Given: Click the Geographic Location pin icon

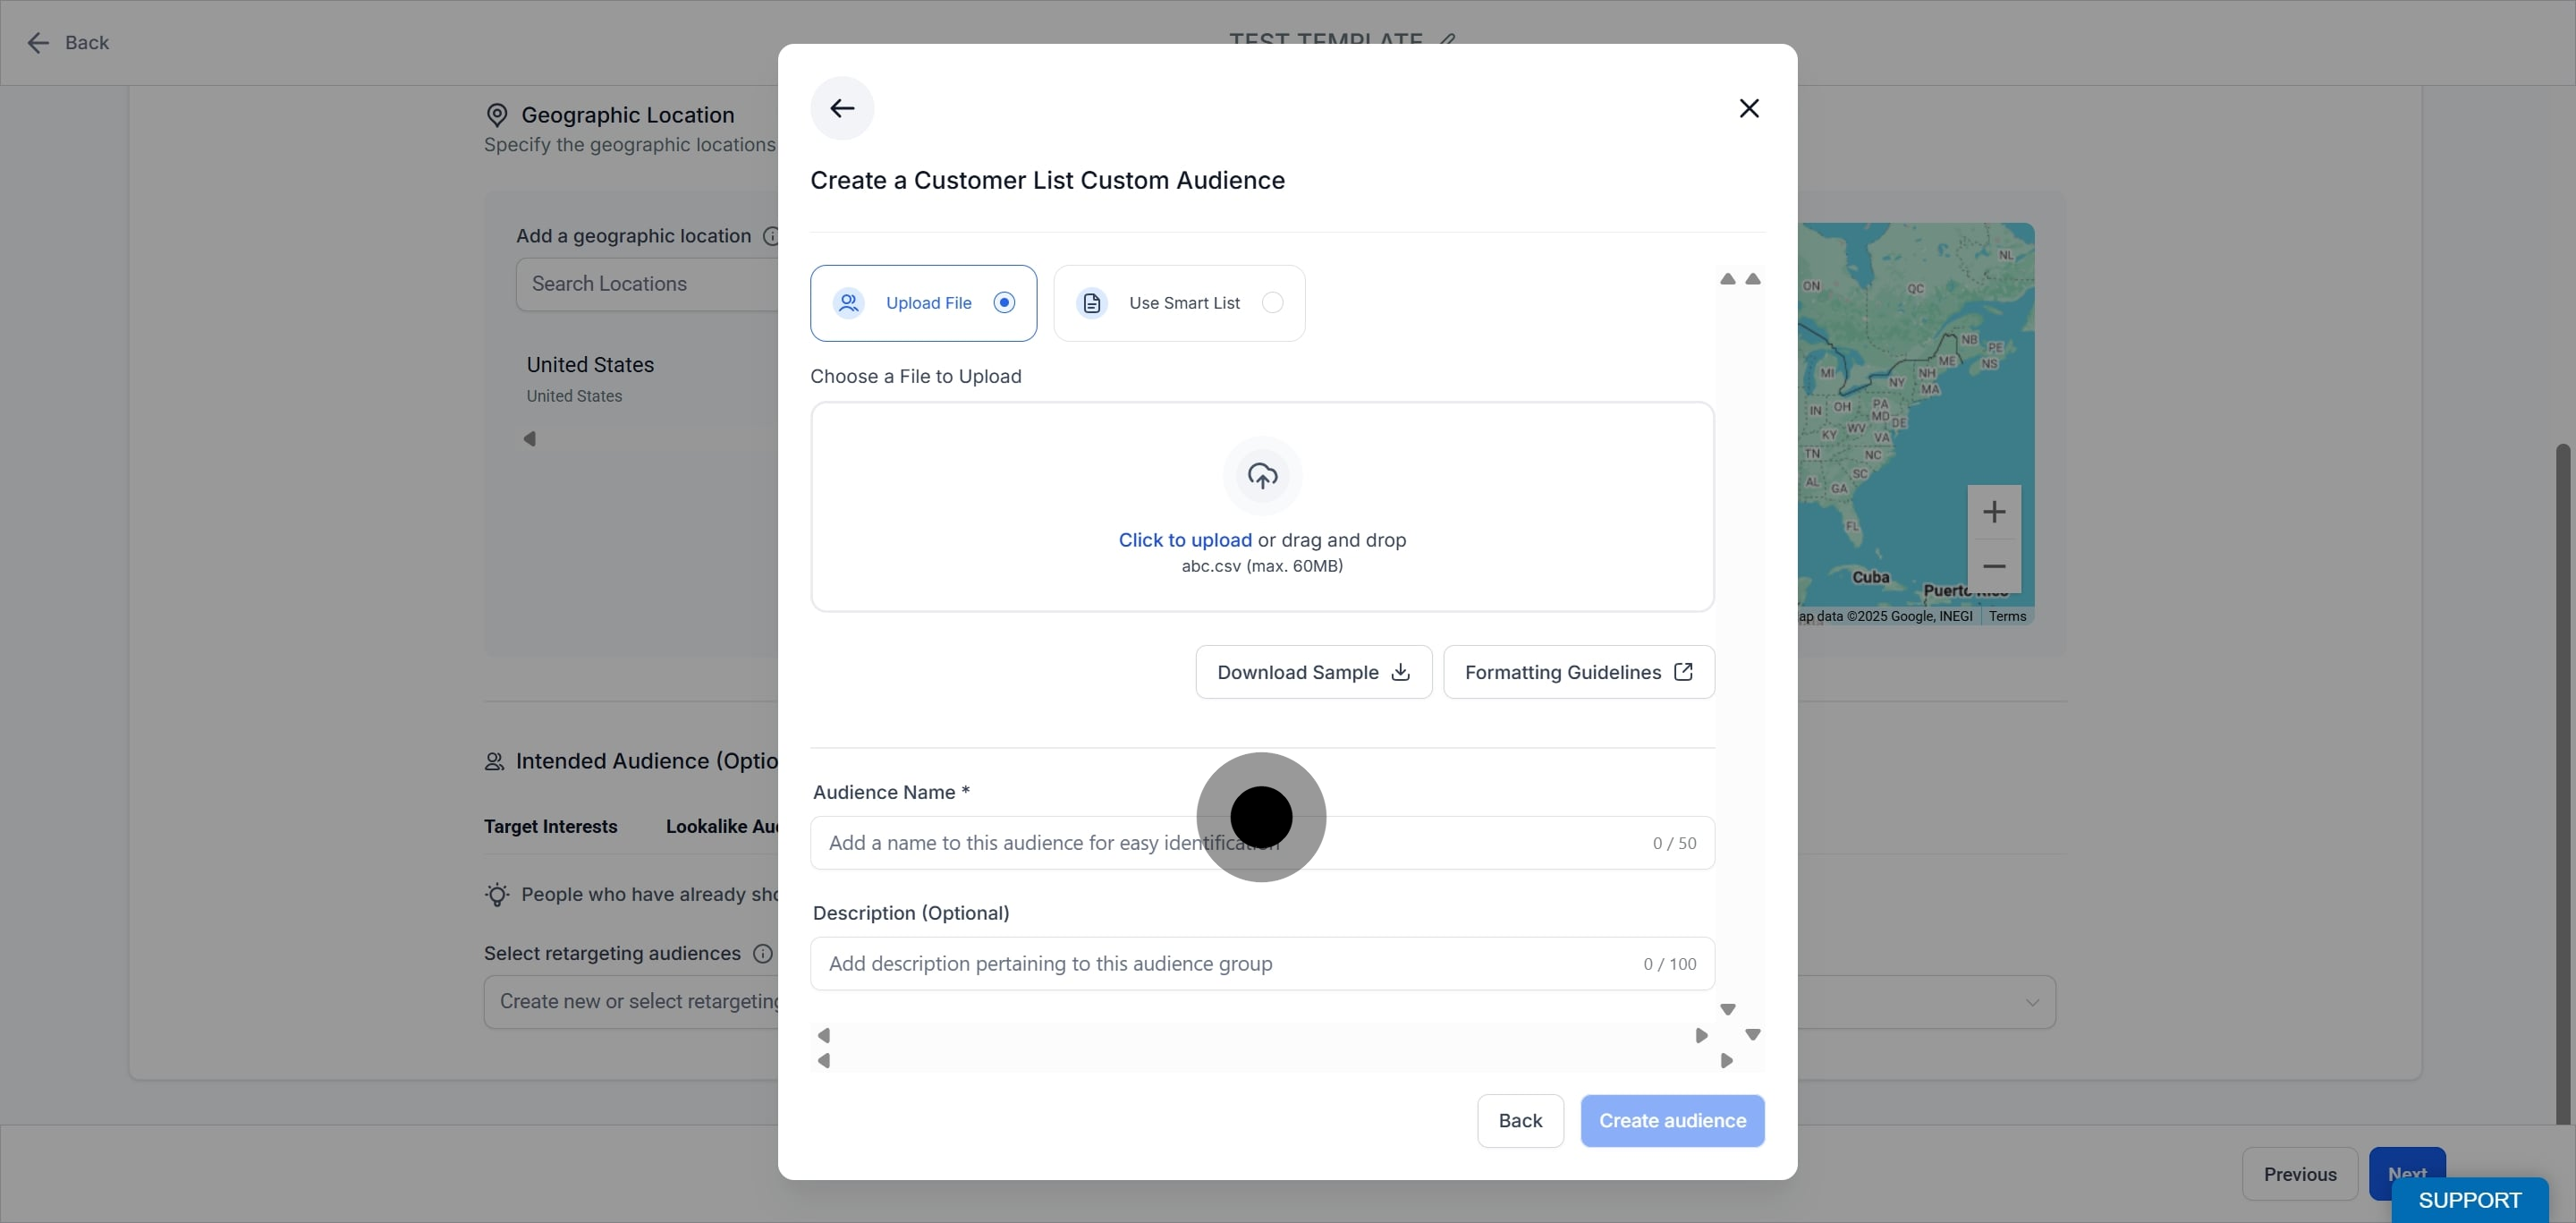Looking at the screenshot, I should click(497, 115).
